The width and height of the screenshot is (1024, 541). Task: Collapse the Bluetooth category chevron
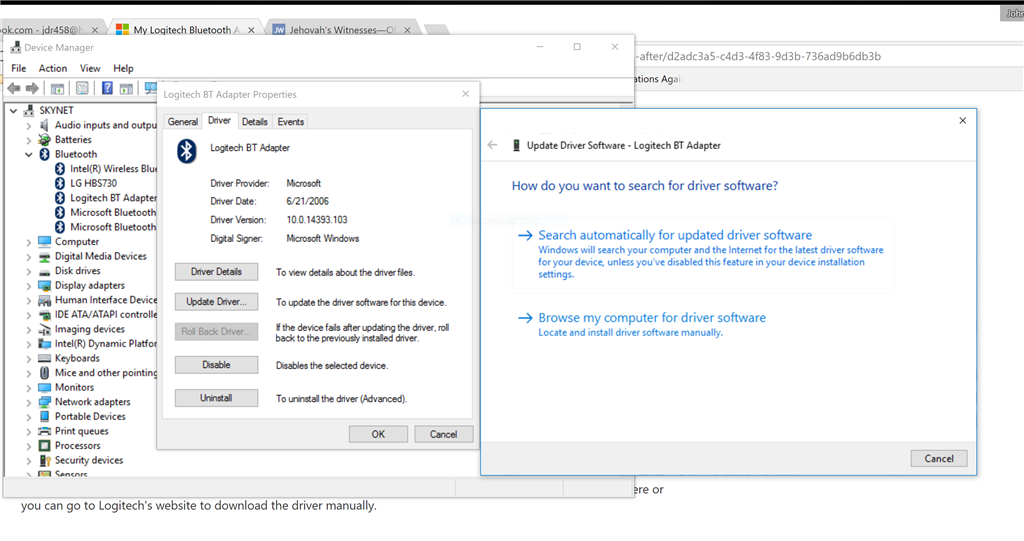(29, 155)
